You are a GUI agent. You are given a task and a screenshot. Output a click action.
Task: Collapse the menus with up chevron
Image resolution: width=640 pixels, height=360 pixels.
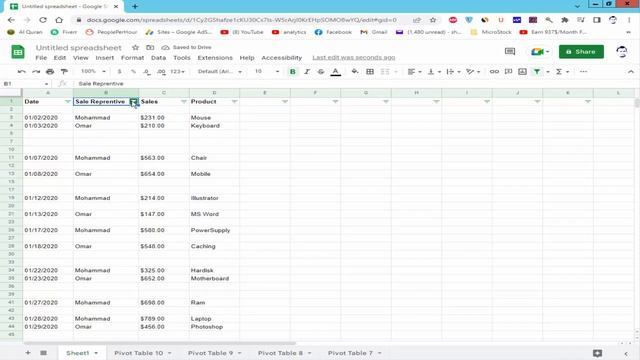point(631,71)
